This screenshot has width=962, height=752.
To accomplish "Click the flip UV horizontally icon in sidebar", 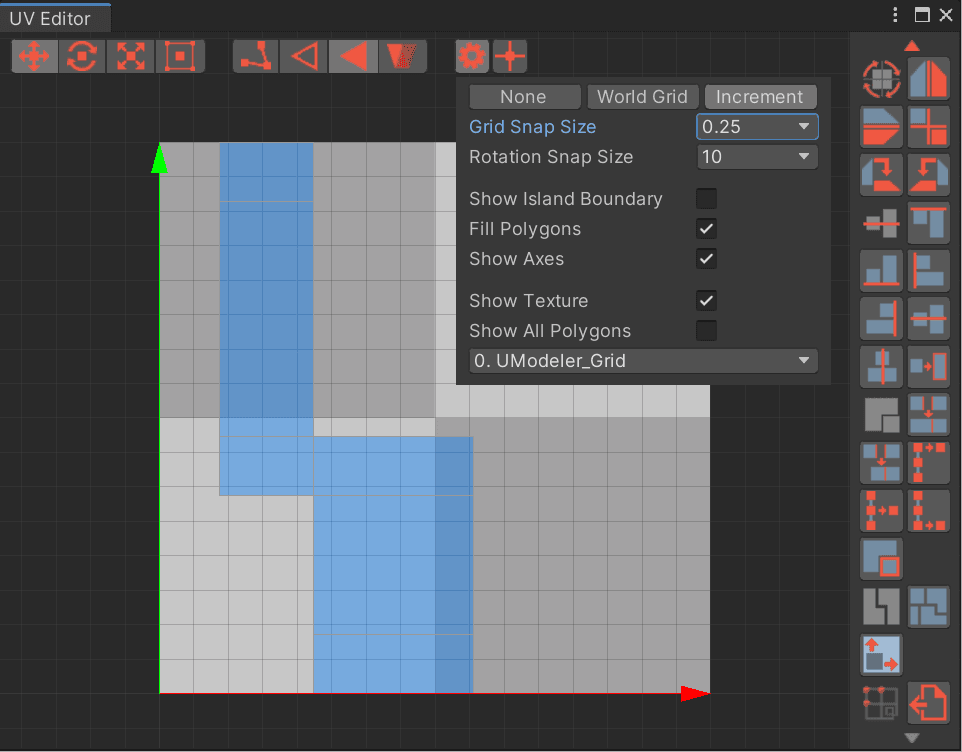I will coord(929,80).
